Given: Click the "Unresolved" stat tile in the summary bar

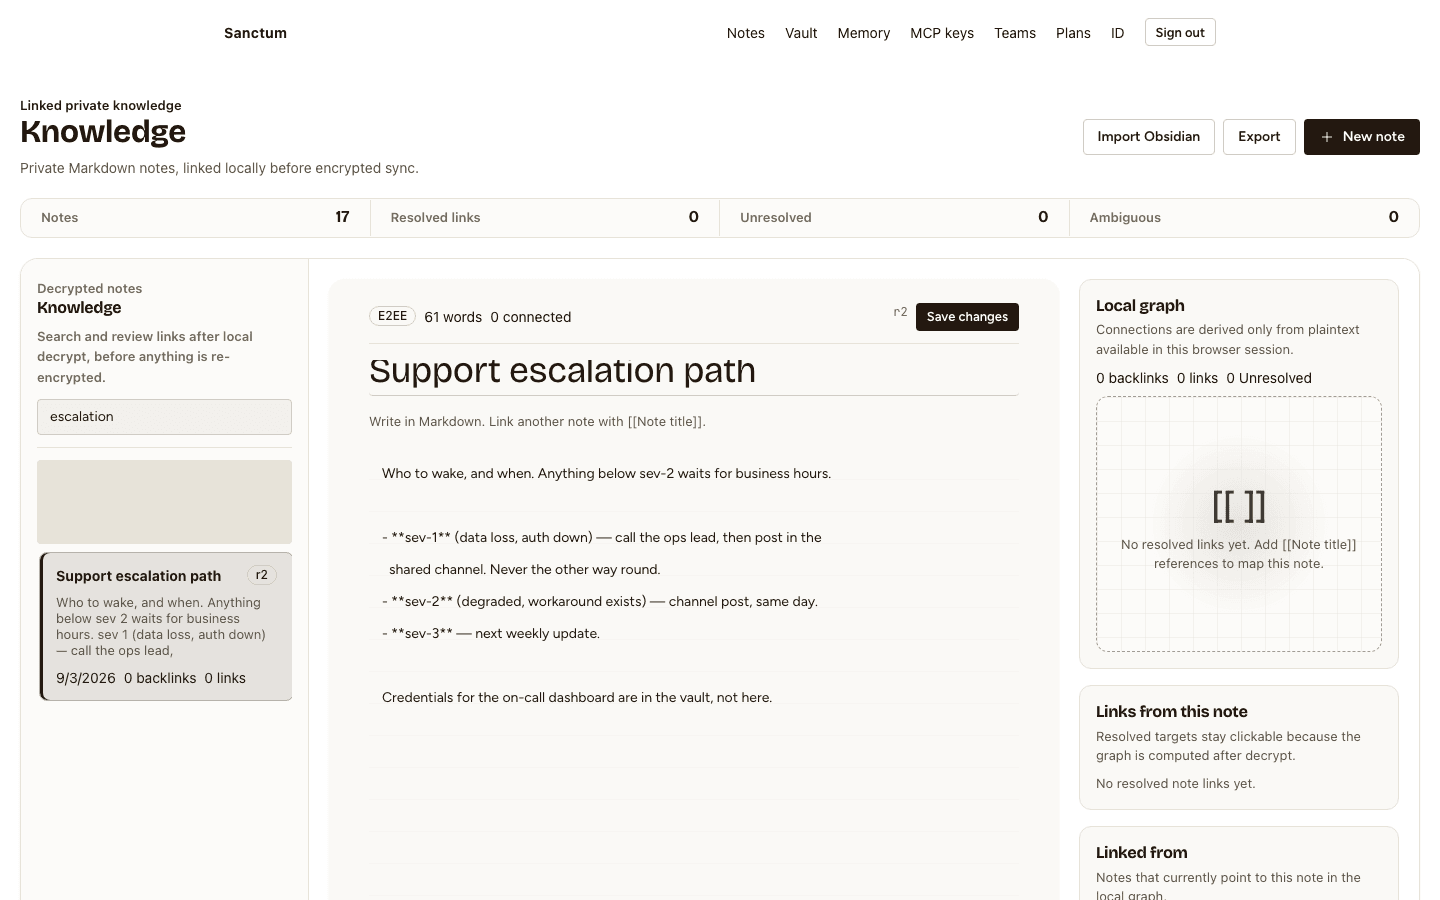Looking at the screenshot, I should (x=894, y=217).
